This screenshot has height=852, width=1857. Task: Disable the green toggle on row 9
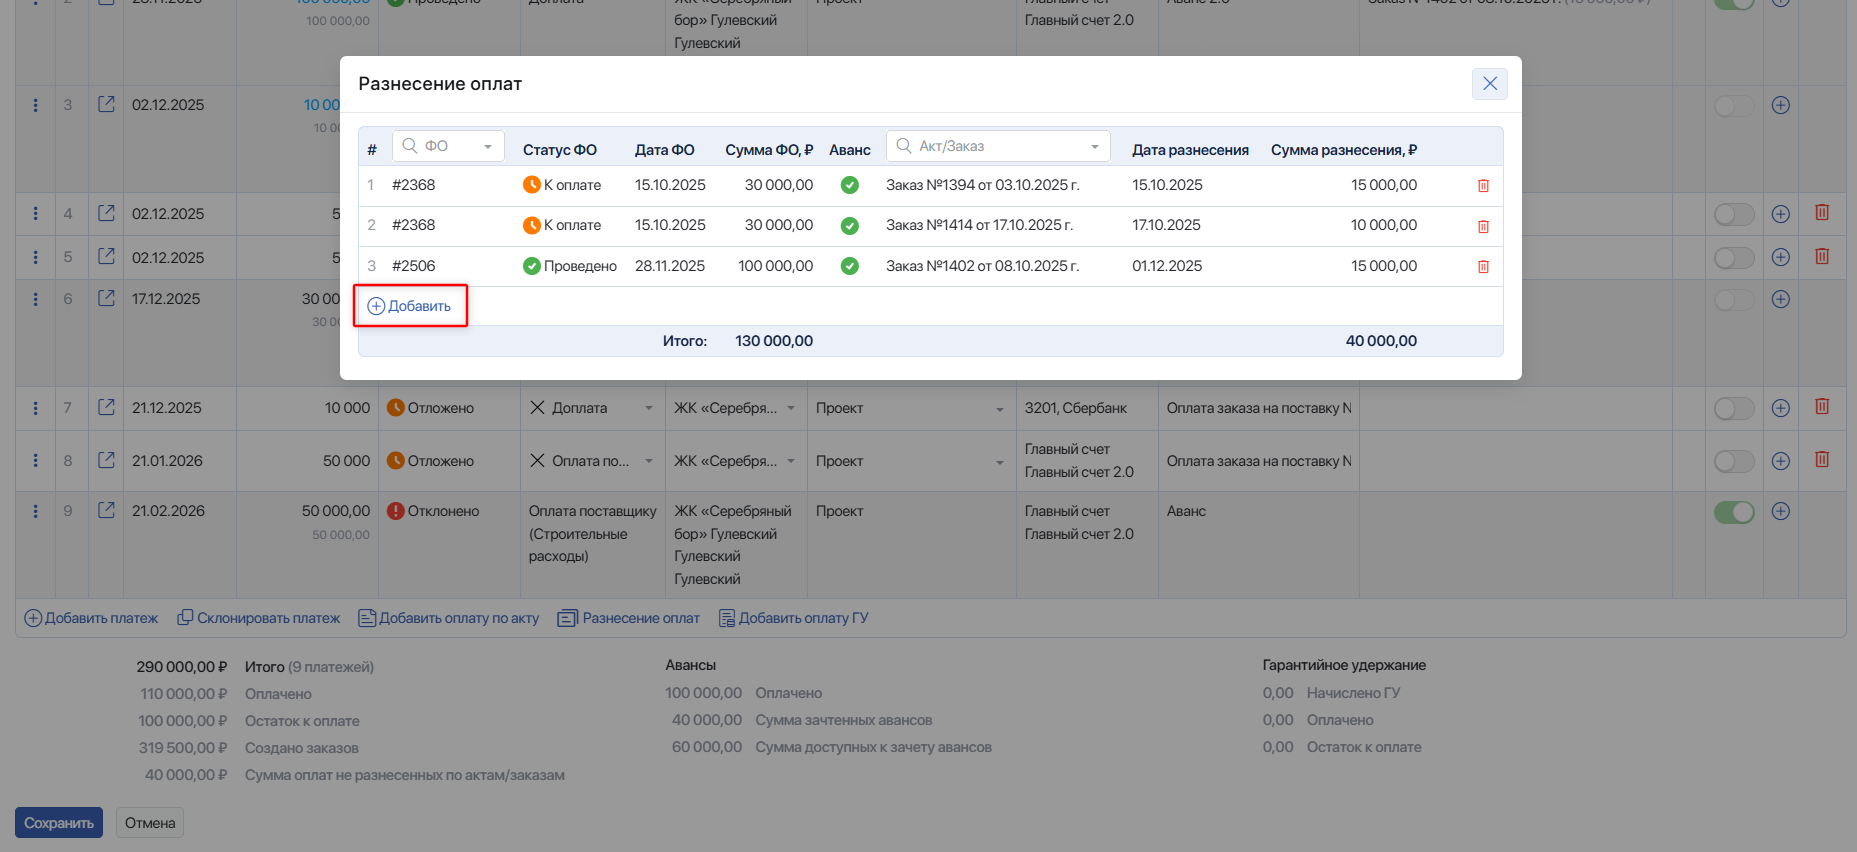tap(1734, 512)
